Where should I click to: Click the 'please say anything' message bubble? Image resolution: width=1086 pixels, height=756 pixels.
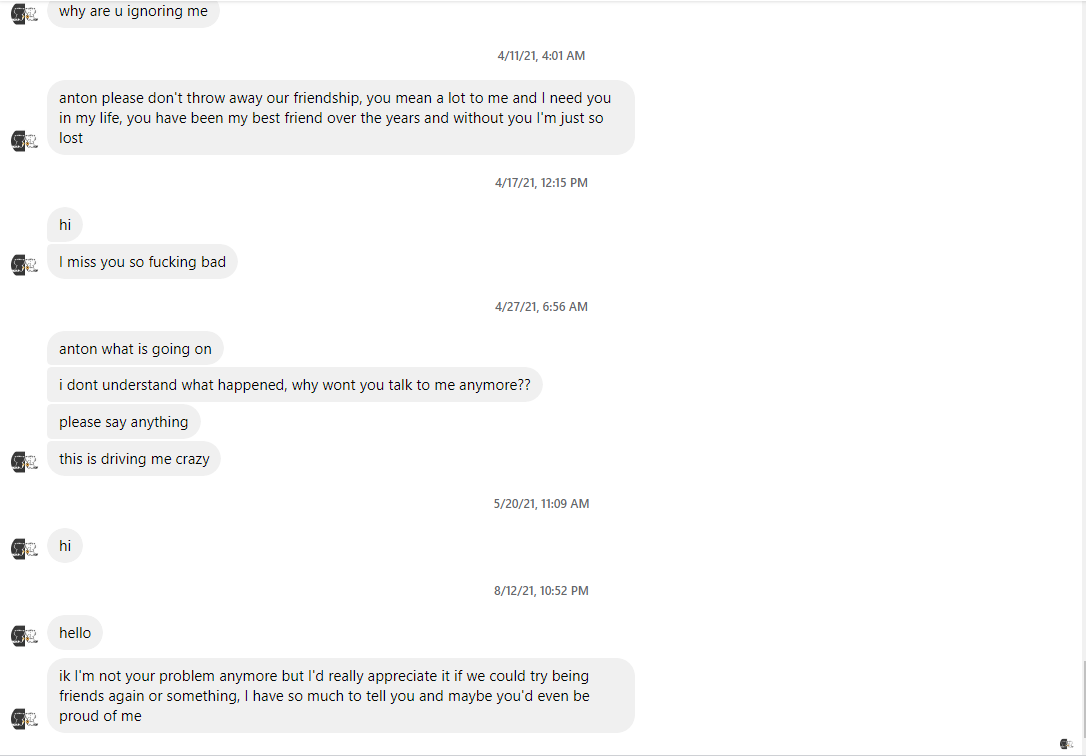click(x=123, y=422)
